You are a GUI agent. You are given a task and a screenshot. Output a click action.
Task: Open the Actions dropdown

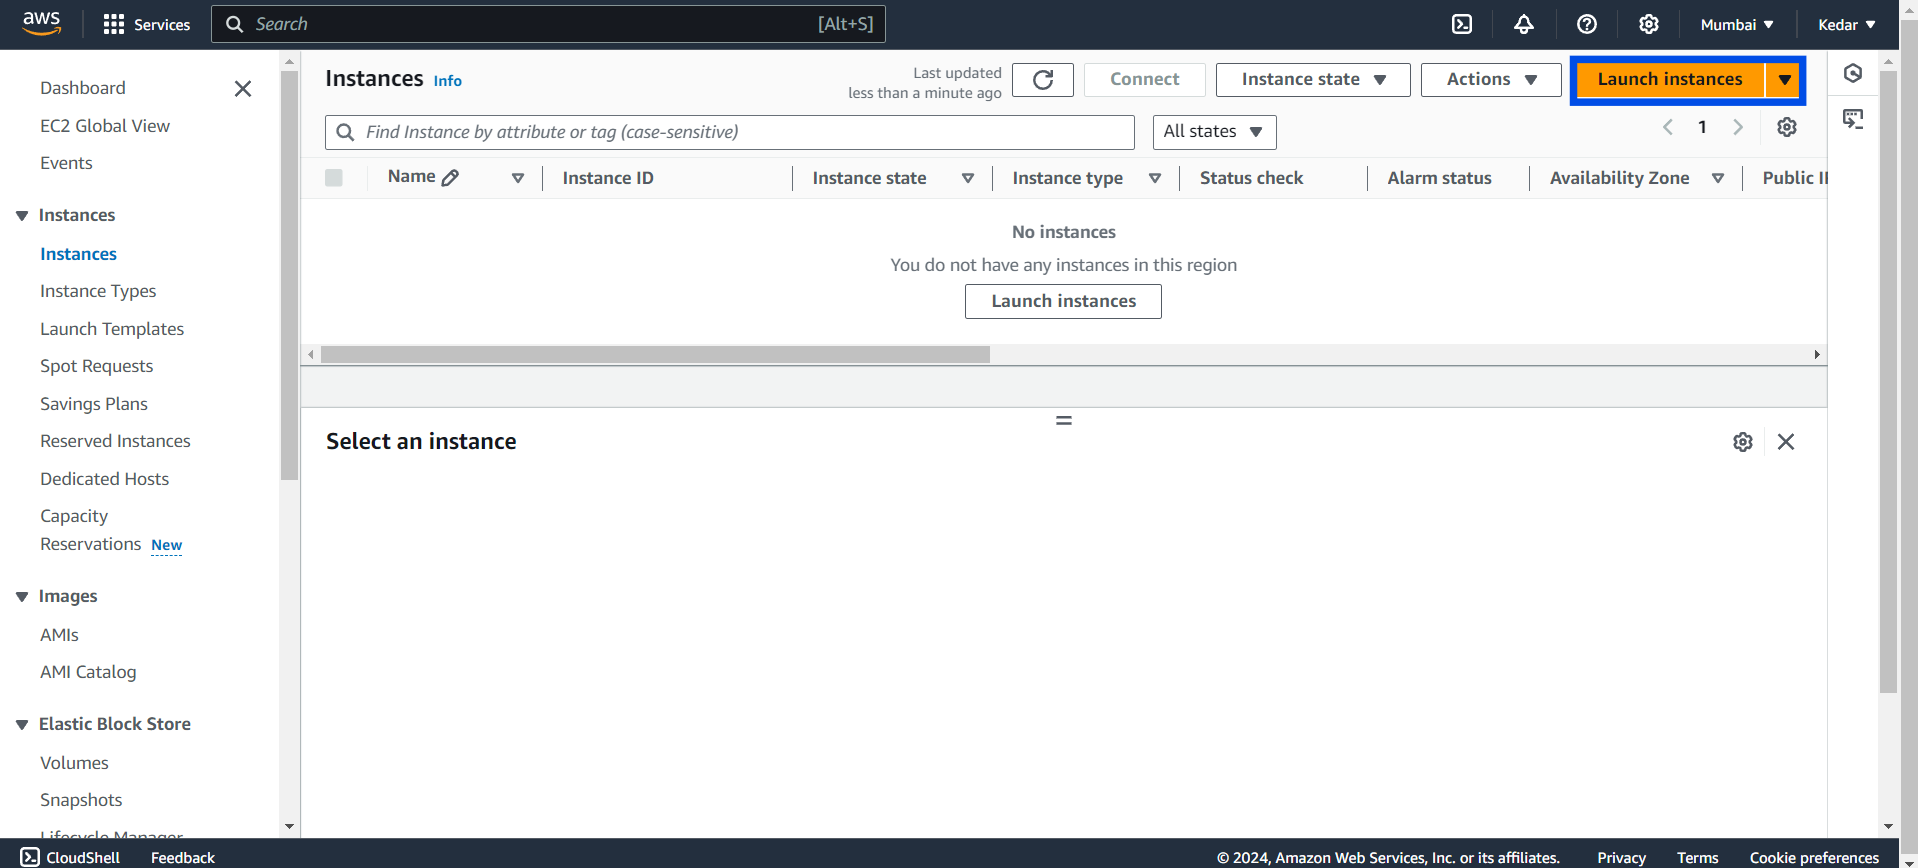(x=1491, y=80)
